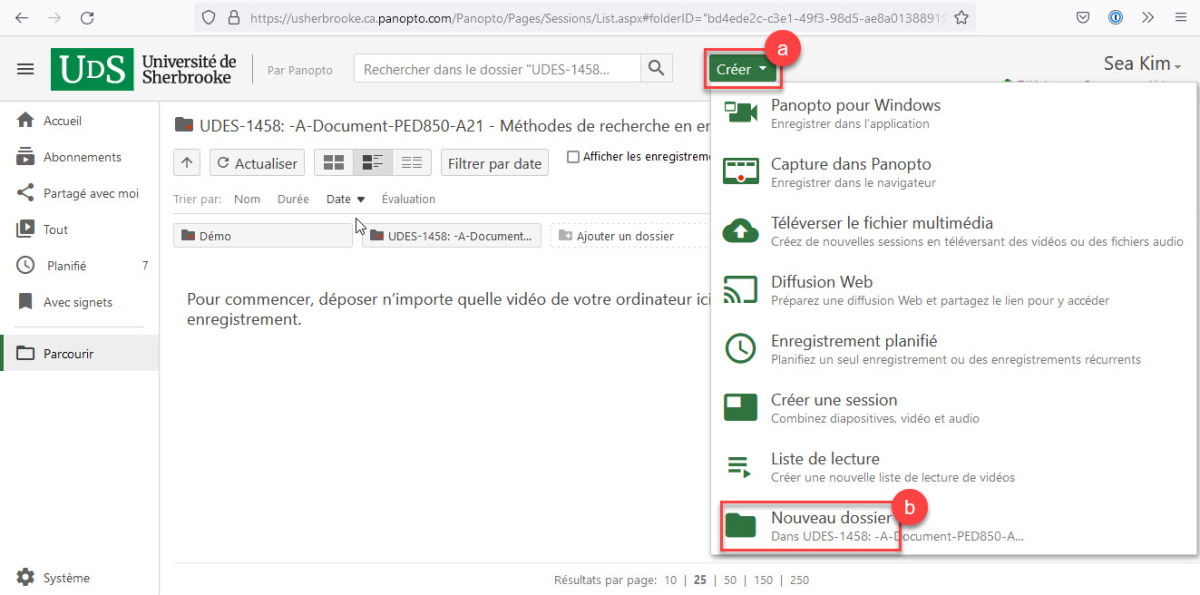Toggle Date sort order arrow
1200x595 pixels.
[361, 199]
